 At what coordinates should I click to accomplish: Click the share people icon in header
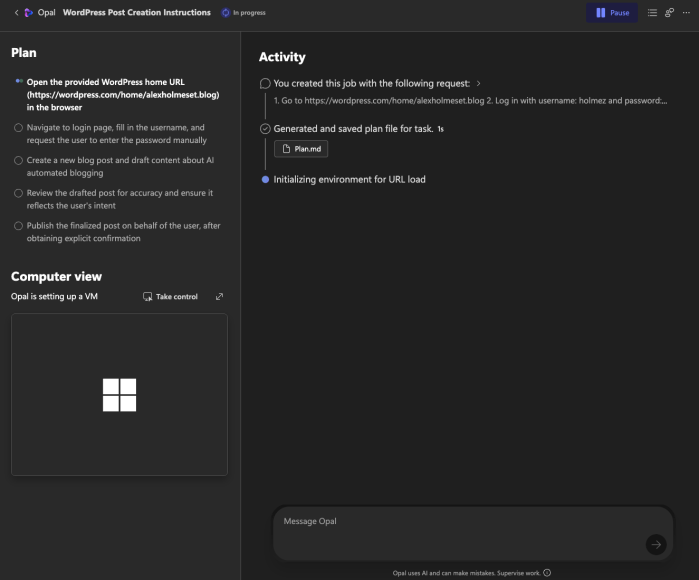click(x=669, y=13)
